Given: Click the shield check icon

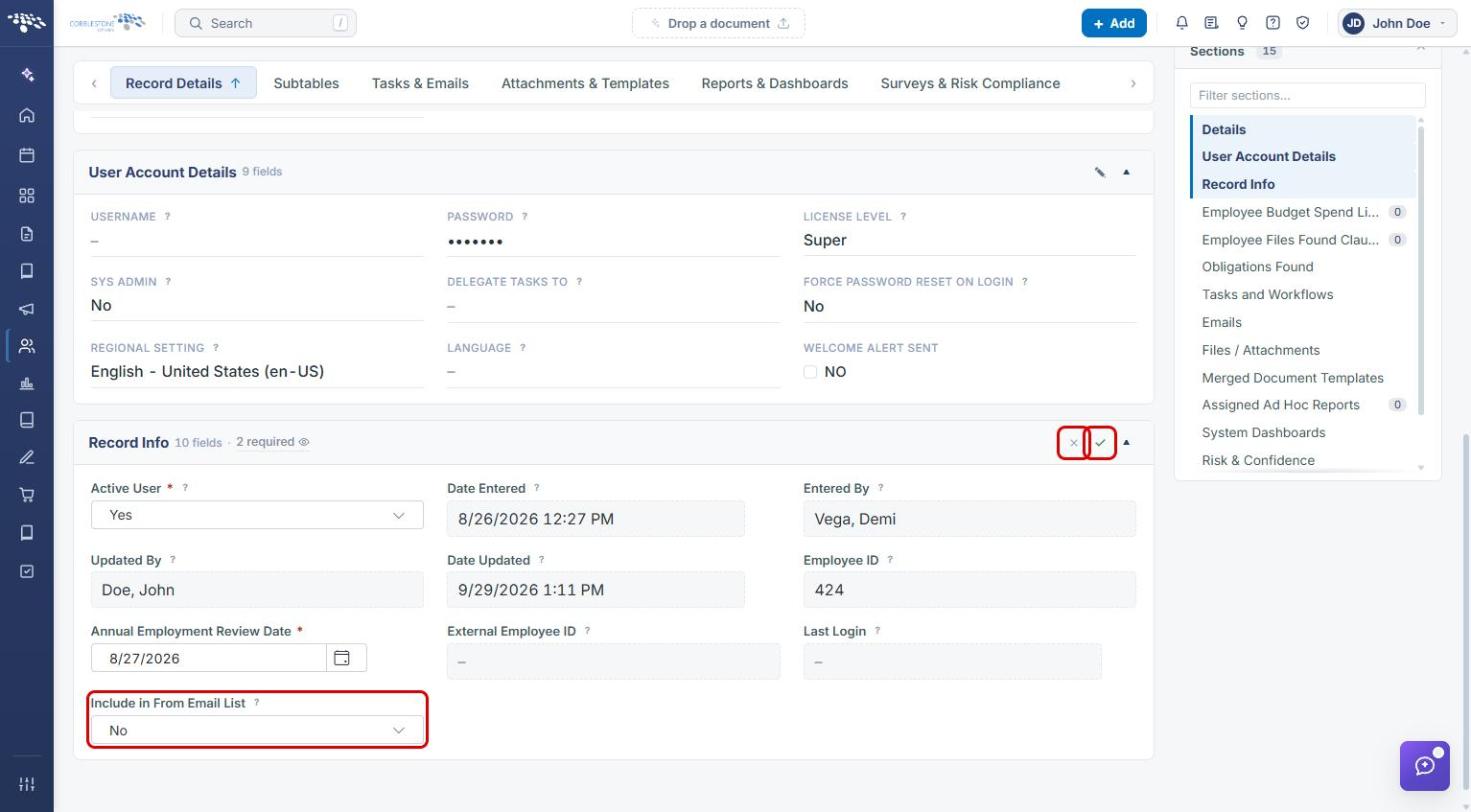Looking at the screenshot, I should pyautogui.click(x=1303, y=23).
